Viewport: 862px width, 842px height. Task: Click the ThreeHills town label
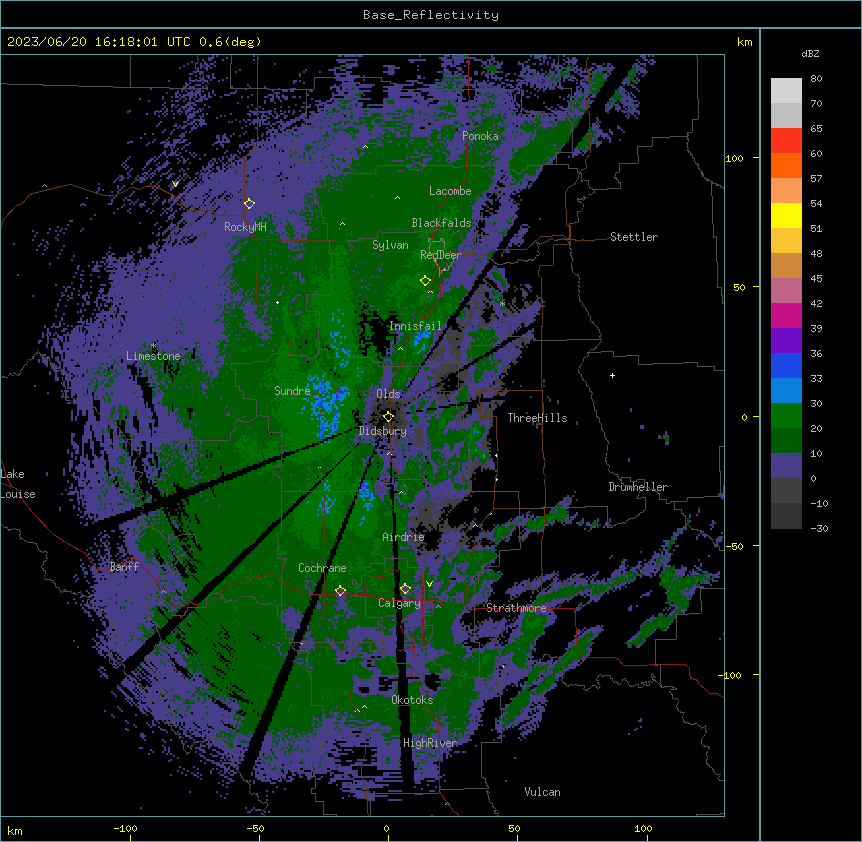tap(537, 418)
